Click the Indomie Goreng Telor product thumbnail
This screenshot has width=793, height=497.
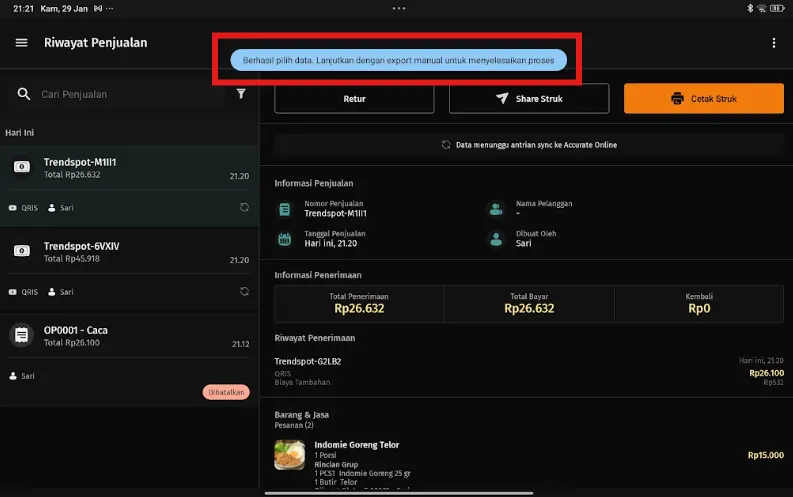pos(290,455)
